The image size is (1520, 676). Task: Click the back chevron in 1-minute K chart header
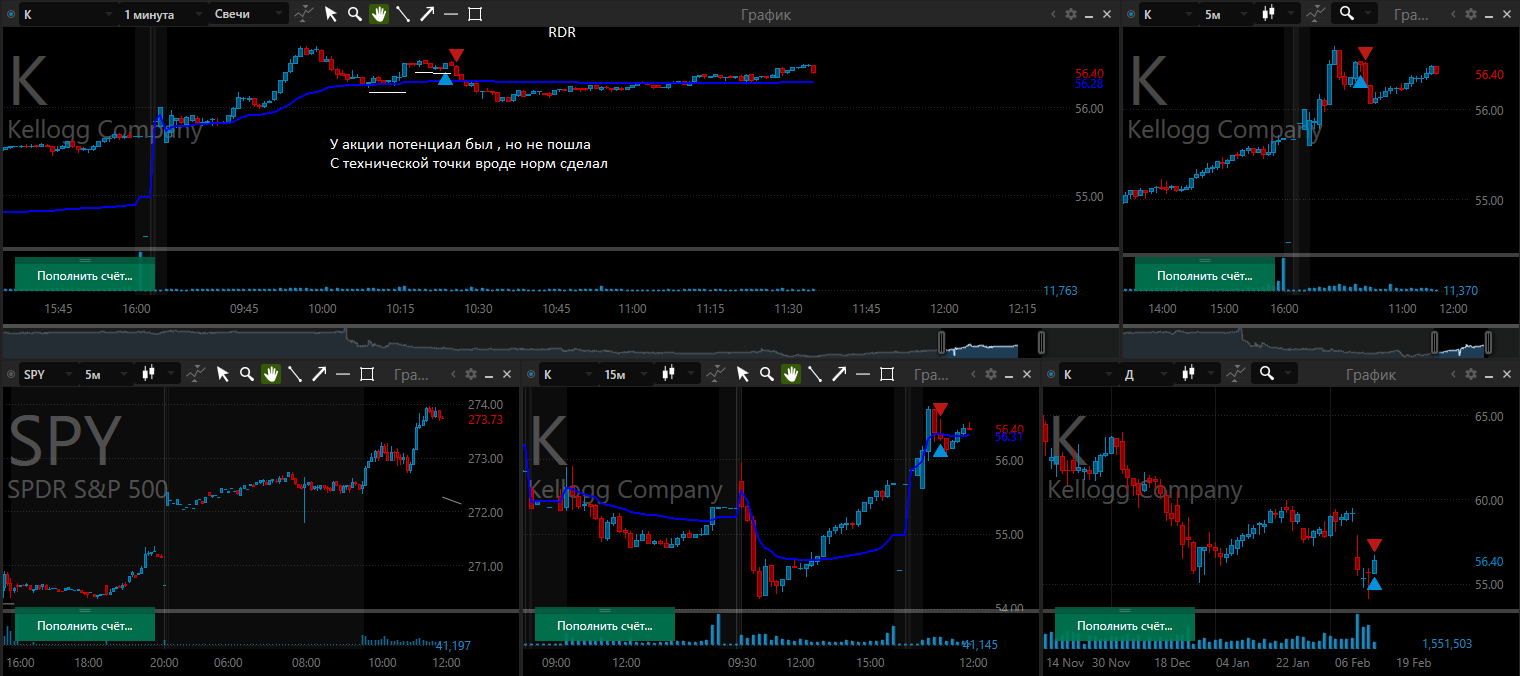pos(1054,14)
